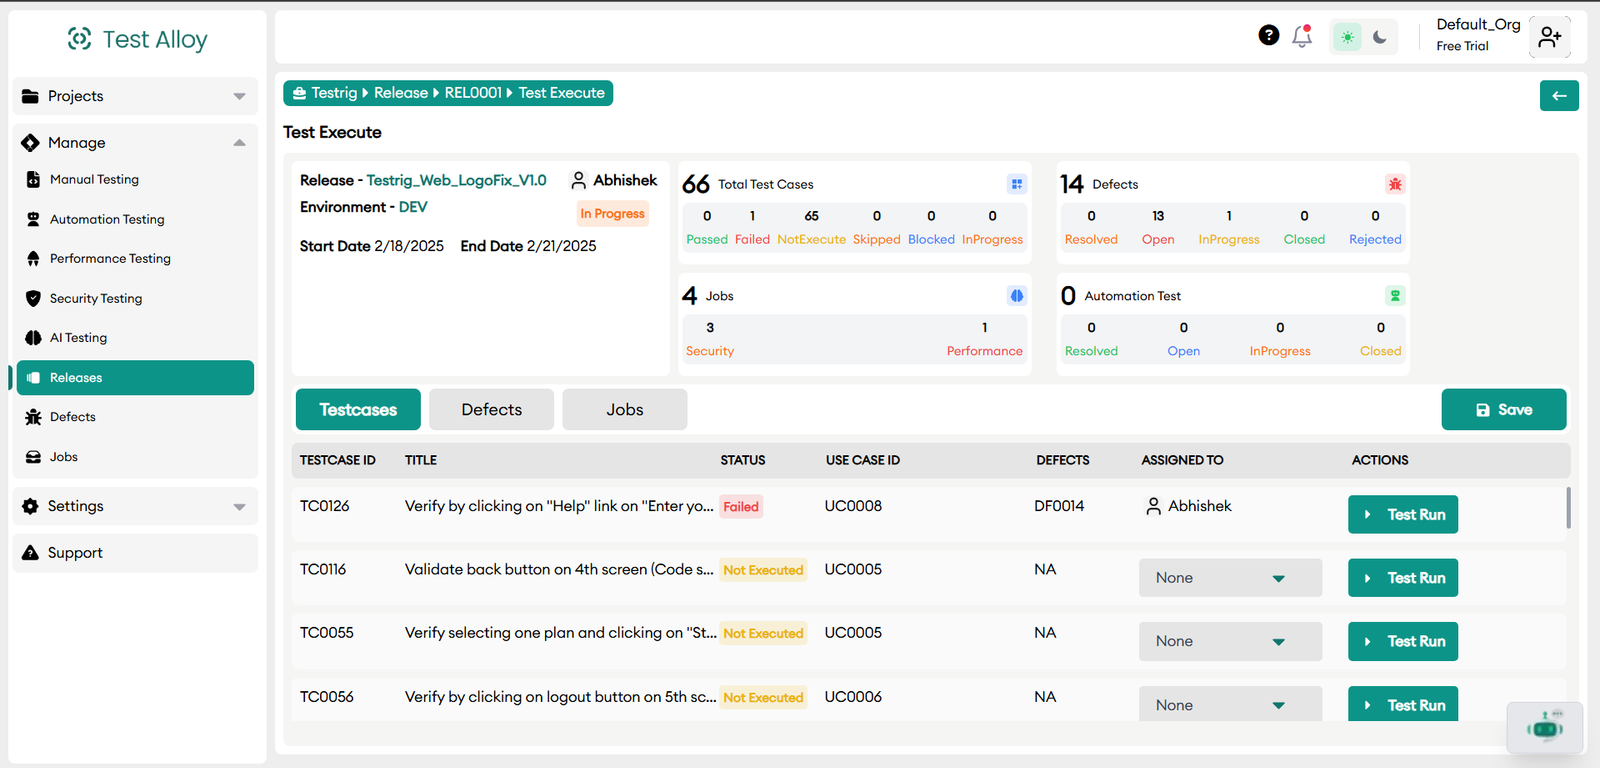Open Assigned To dropdown for TC0116
The width and height of the screenshot is (1600, 768).
1230,578
